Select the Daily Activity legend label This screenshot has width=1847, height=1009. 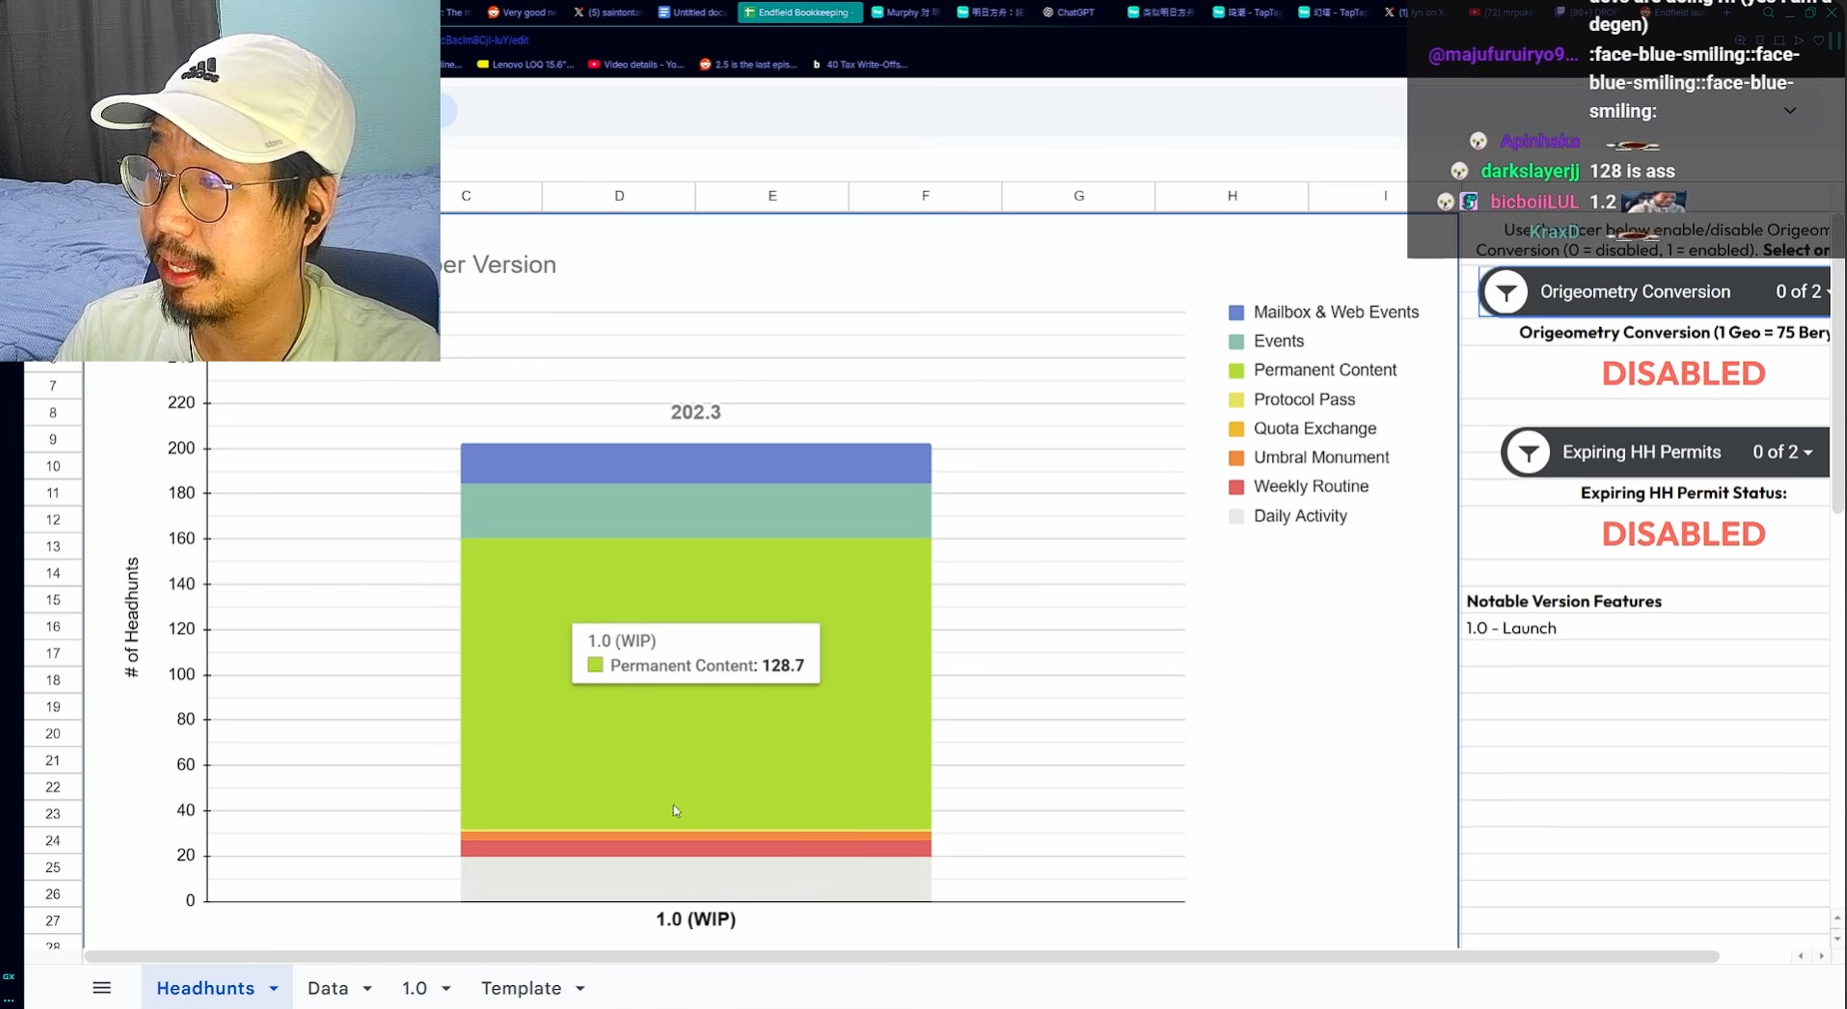tap(1300, 516)
